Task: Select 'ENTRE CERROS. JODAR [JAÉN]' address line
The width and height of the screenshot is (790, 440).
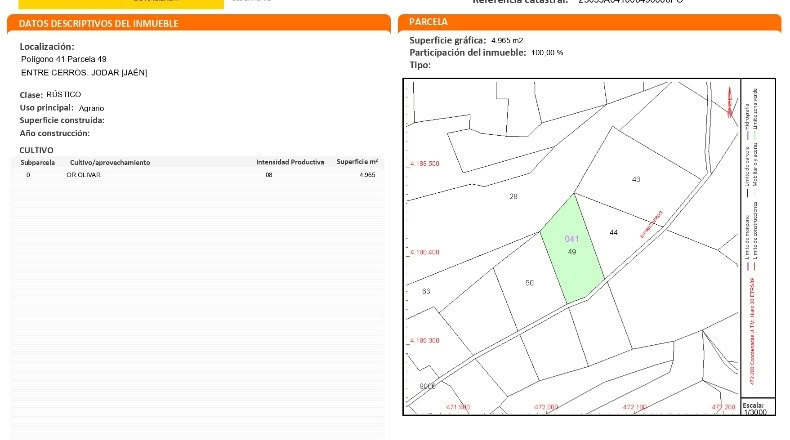Action: point(84,73)
